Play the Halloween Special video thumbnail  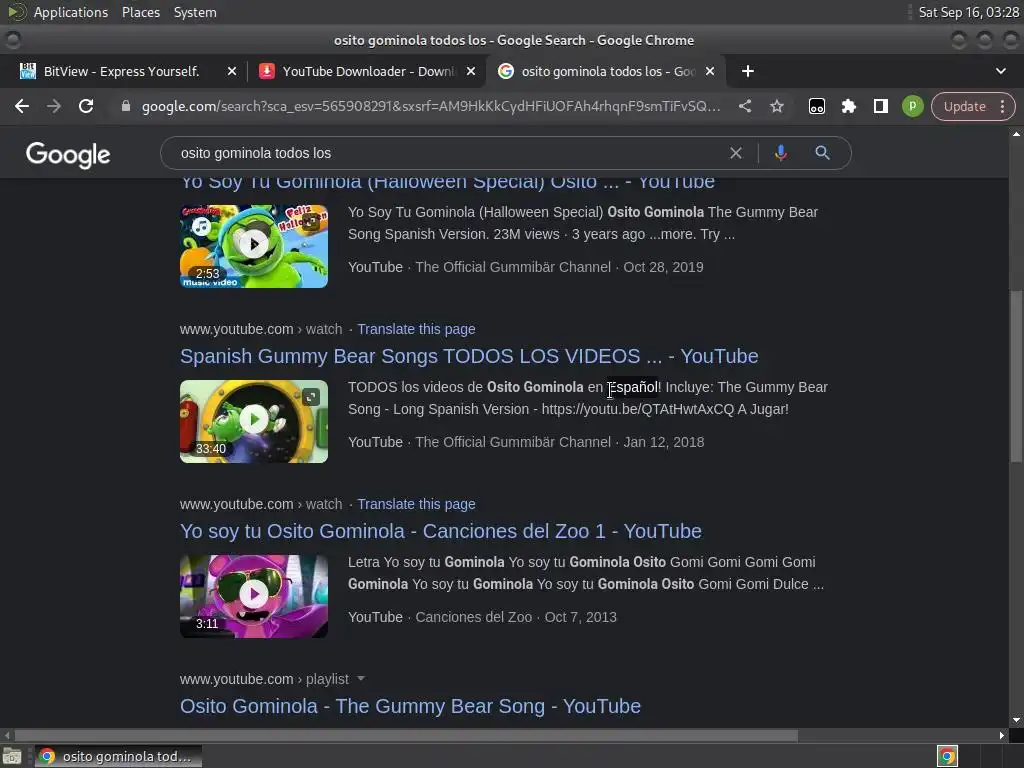pos(253,246)
